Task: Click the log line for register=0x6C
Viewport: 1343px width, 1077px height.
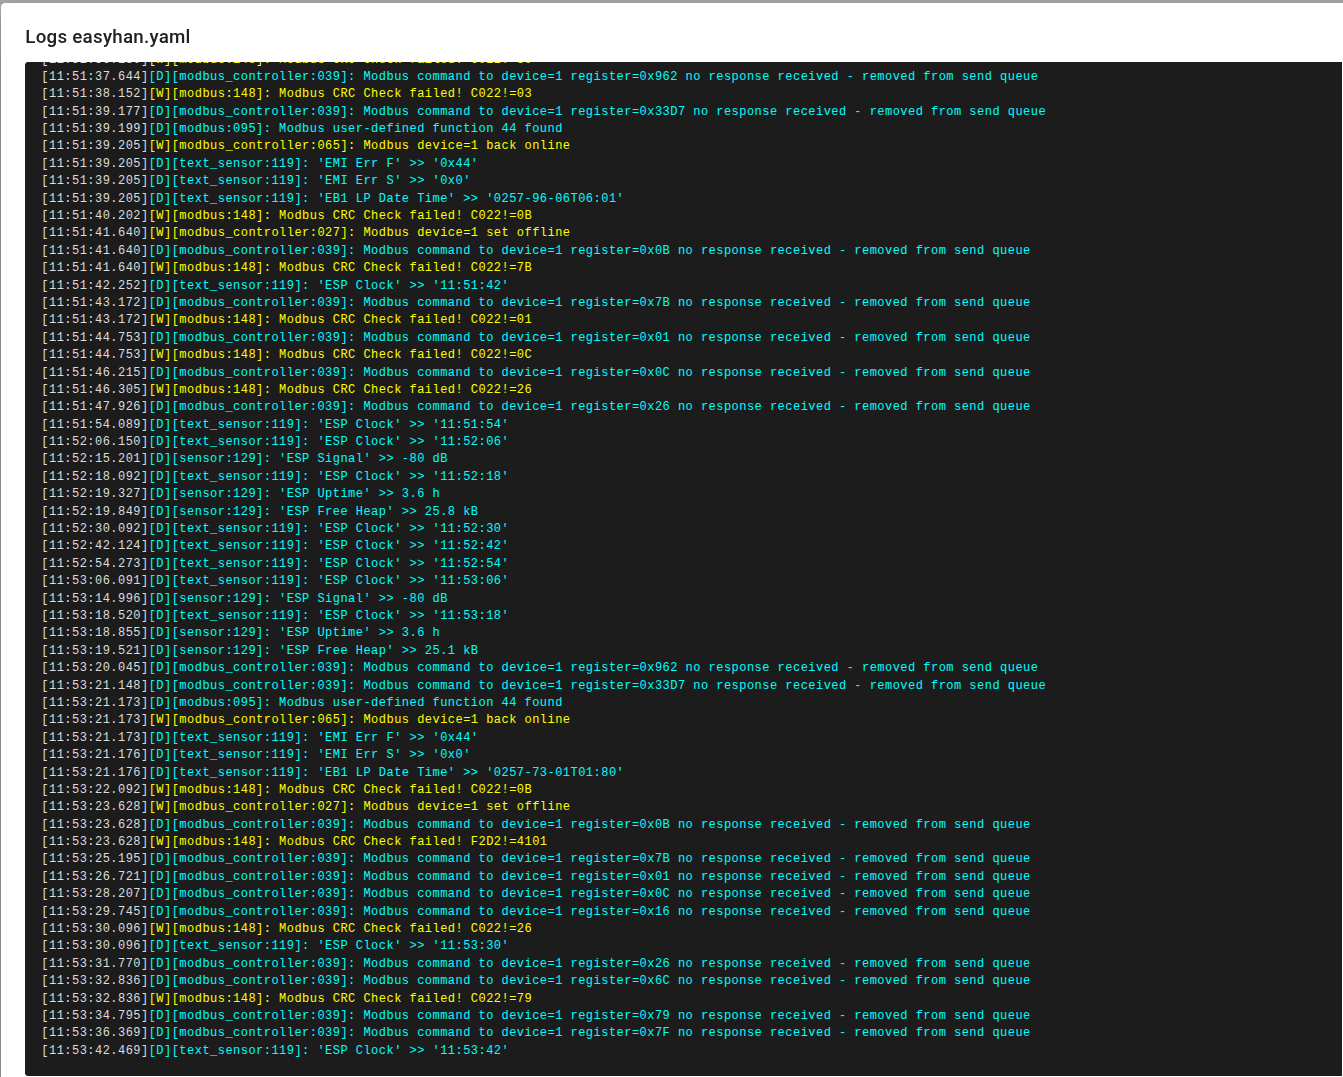Action: 535,980
